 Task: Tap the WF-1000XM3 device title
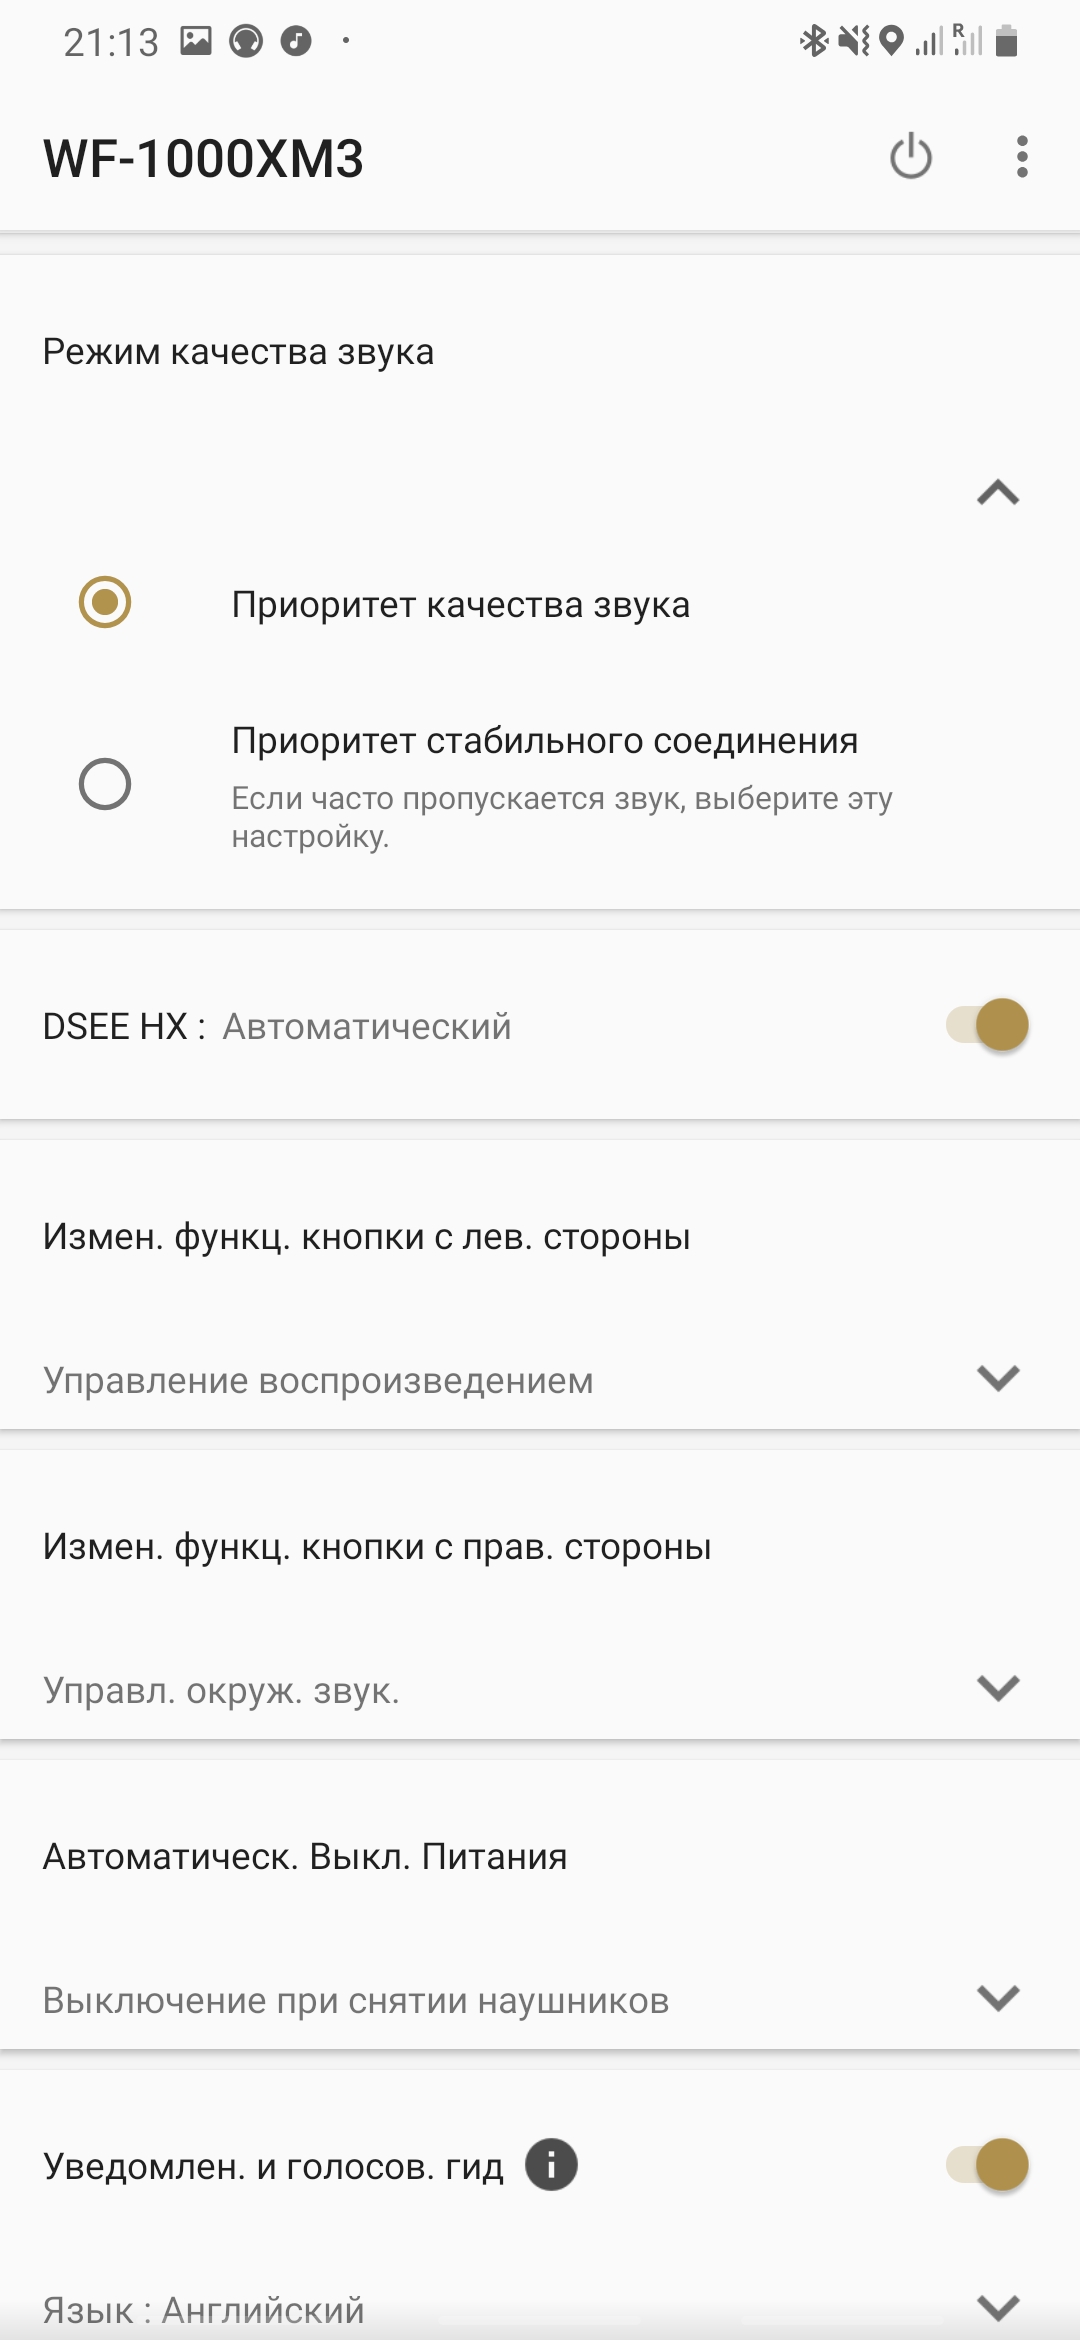pos(203,159)
